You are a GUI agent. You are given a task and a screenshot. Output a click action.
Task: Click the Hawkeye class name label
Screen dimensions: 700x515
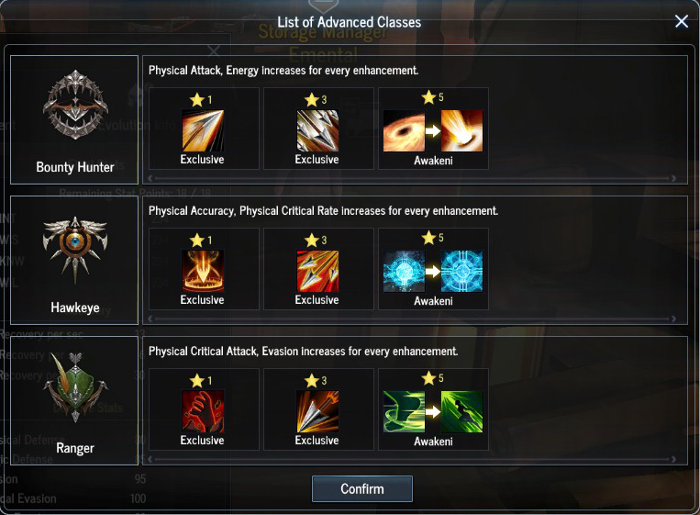click(x=75, y=307)
